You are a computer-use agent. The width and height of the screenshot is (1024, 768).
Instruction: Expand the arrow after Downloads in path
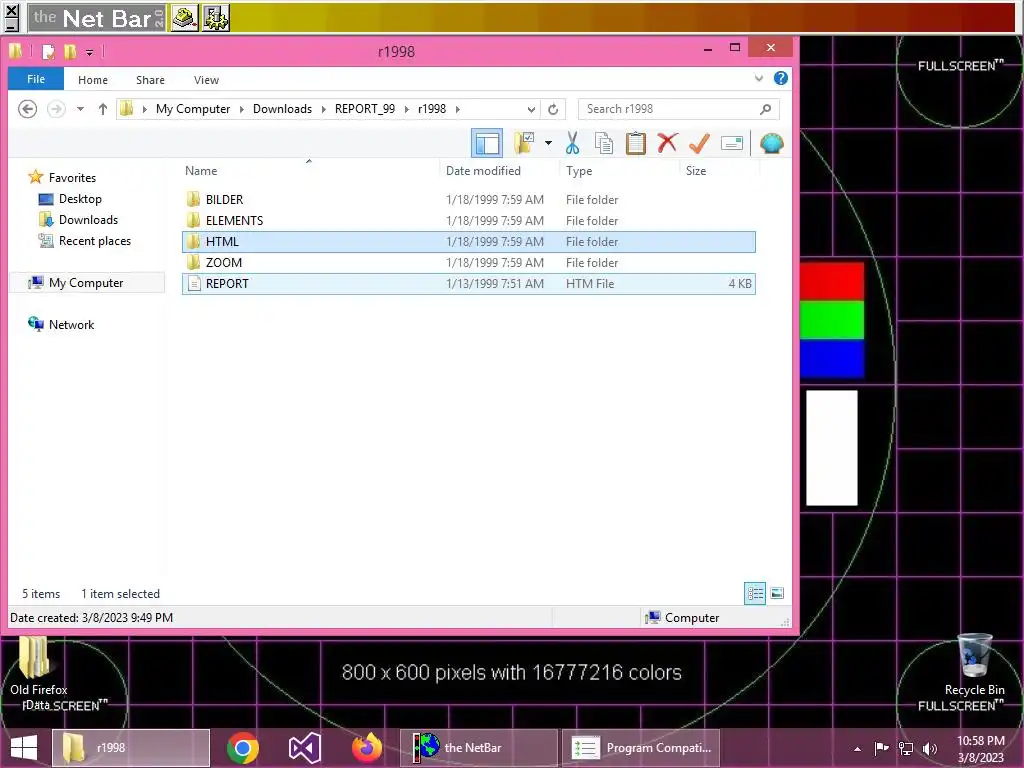click(x=323, y=109)
